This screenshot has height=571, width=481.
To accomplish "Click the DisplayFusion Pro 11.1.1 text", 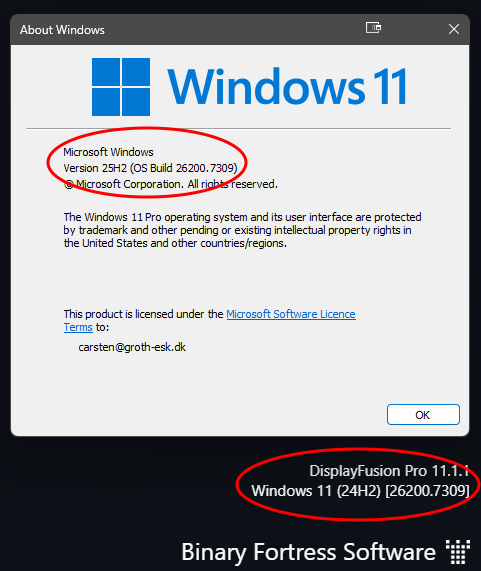I will (389, 471).
